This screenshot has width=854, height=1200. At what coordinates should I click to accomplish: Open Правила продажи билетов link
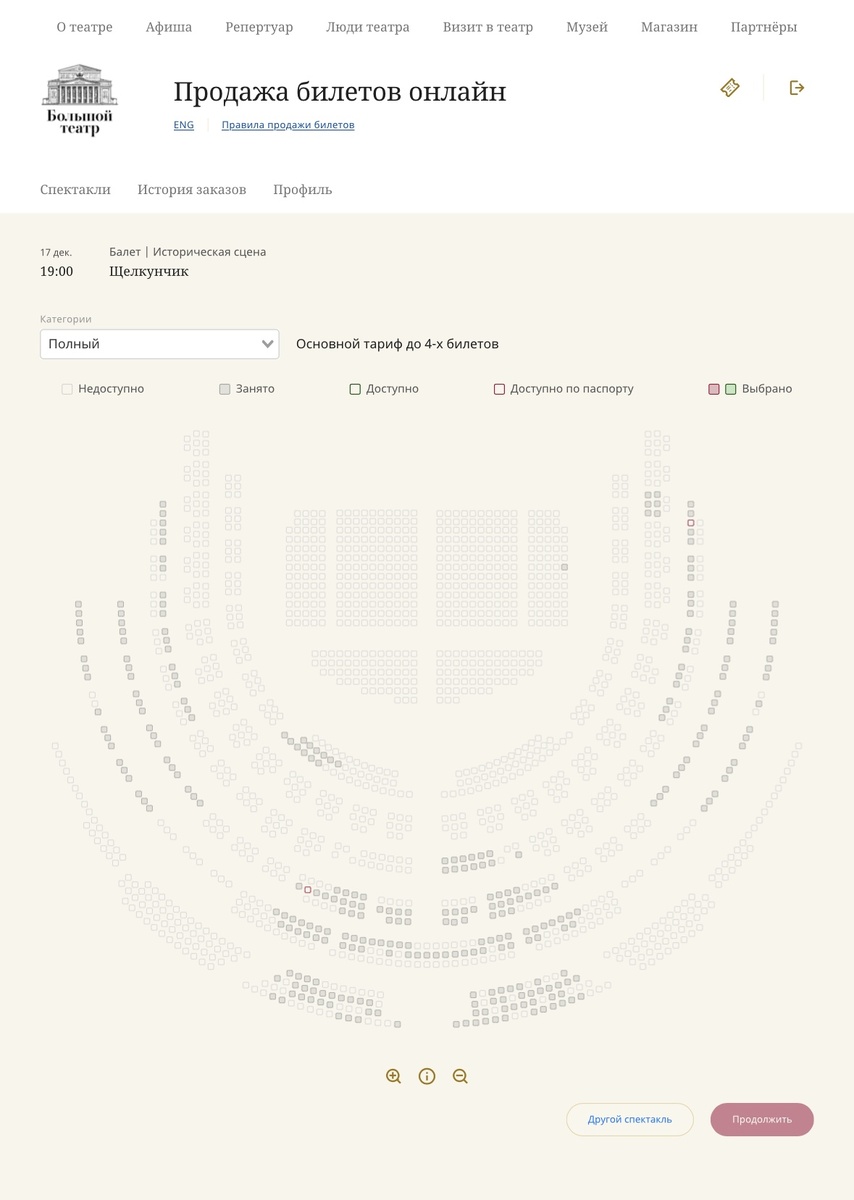click(x=288, y=124)
